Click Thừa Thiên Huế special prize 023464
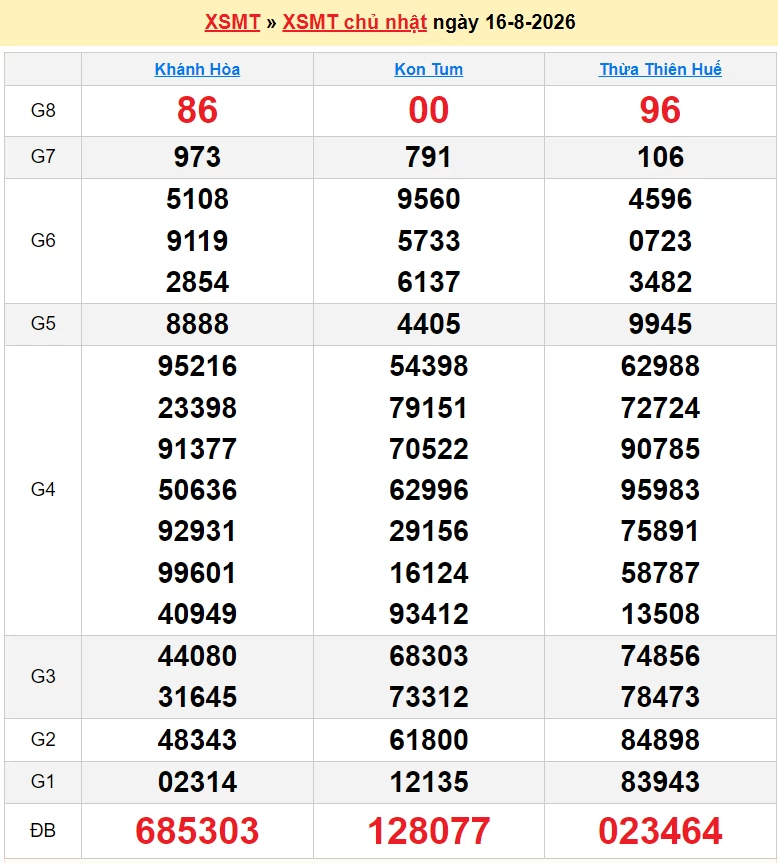The height and width of the screenshot is (863, 778). tap(660, 831)
